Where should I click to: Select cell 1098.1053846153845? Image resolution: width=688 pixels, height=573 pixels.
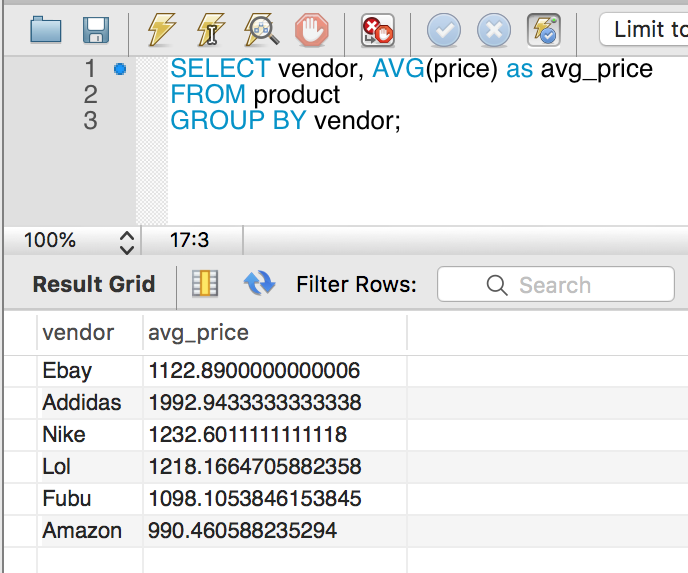click(x=275, y=499)
